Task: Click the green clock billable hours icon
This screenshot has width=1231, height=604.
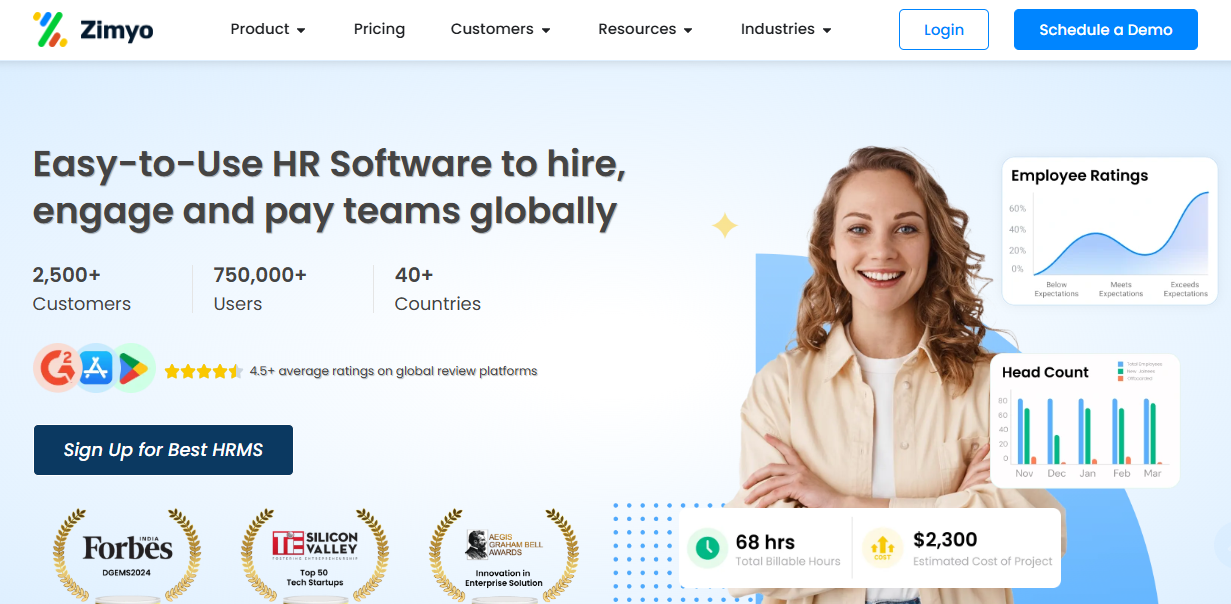Action: click(707, 547)
